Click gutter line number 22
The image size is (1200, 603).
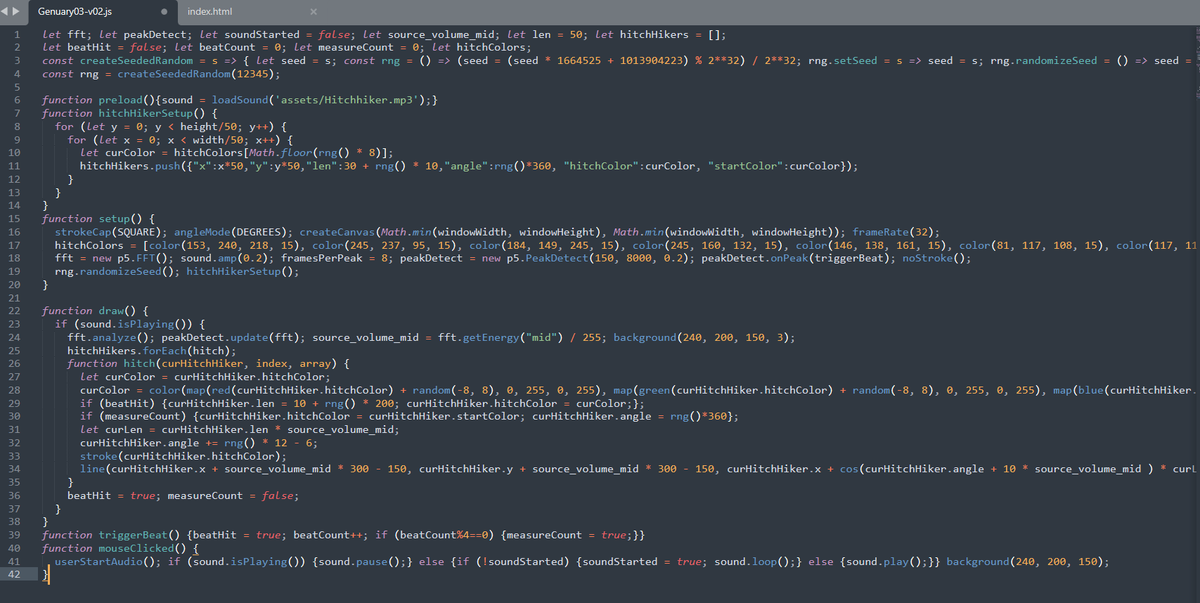pyautogui.click(x=14, y=310)
